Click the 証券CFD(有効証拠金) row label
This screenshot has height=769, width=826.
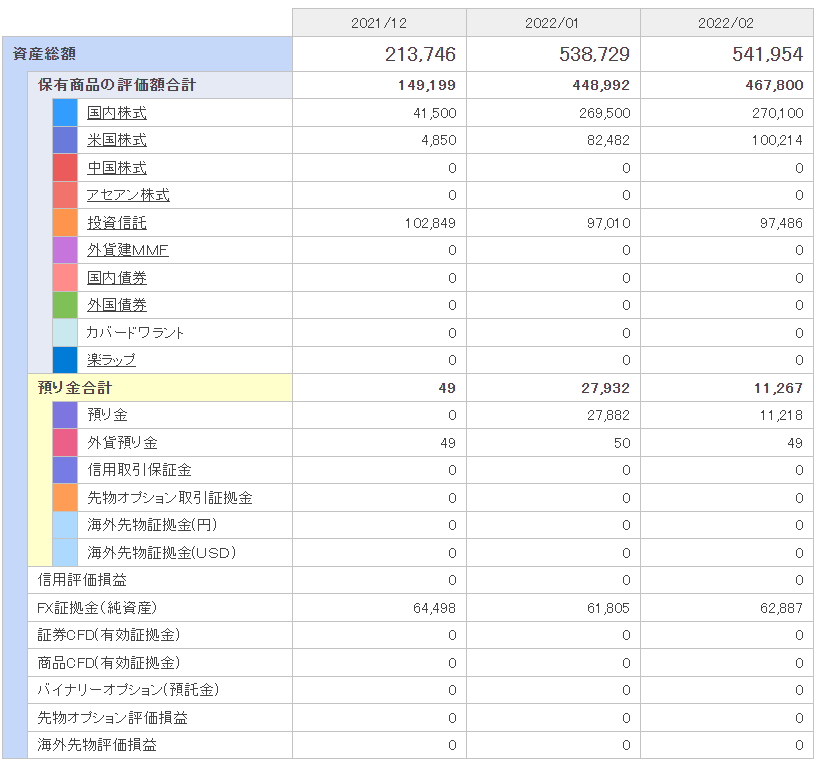pos(109,635)
